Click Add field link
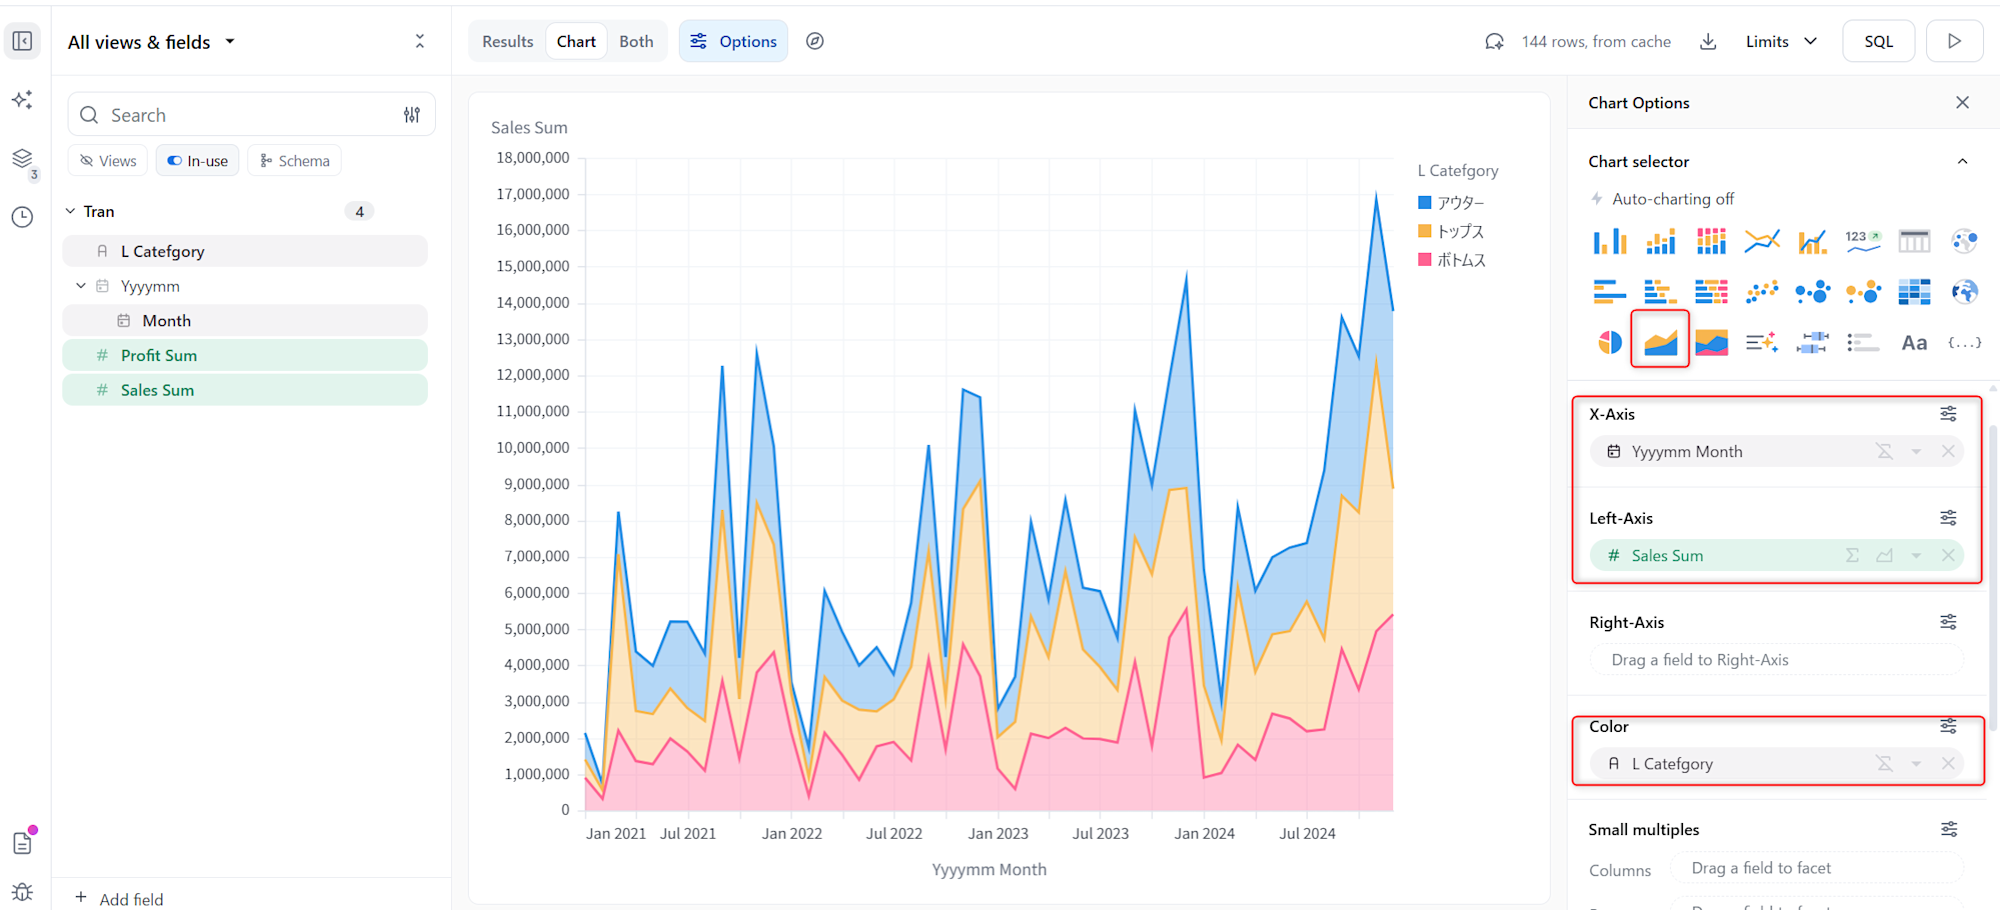This screenshot has height=910, width=2000. pyautogui.click(x=120, y=898)
